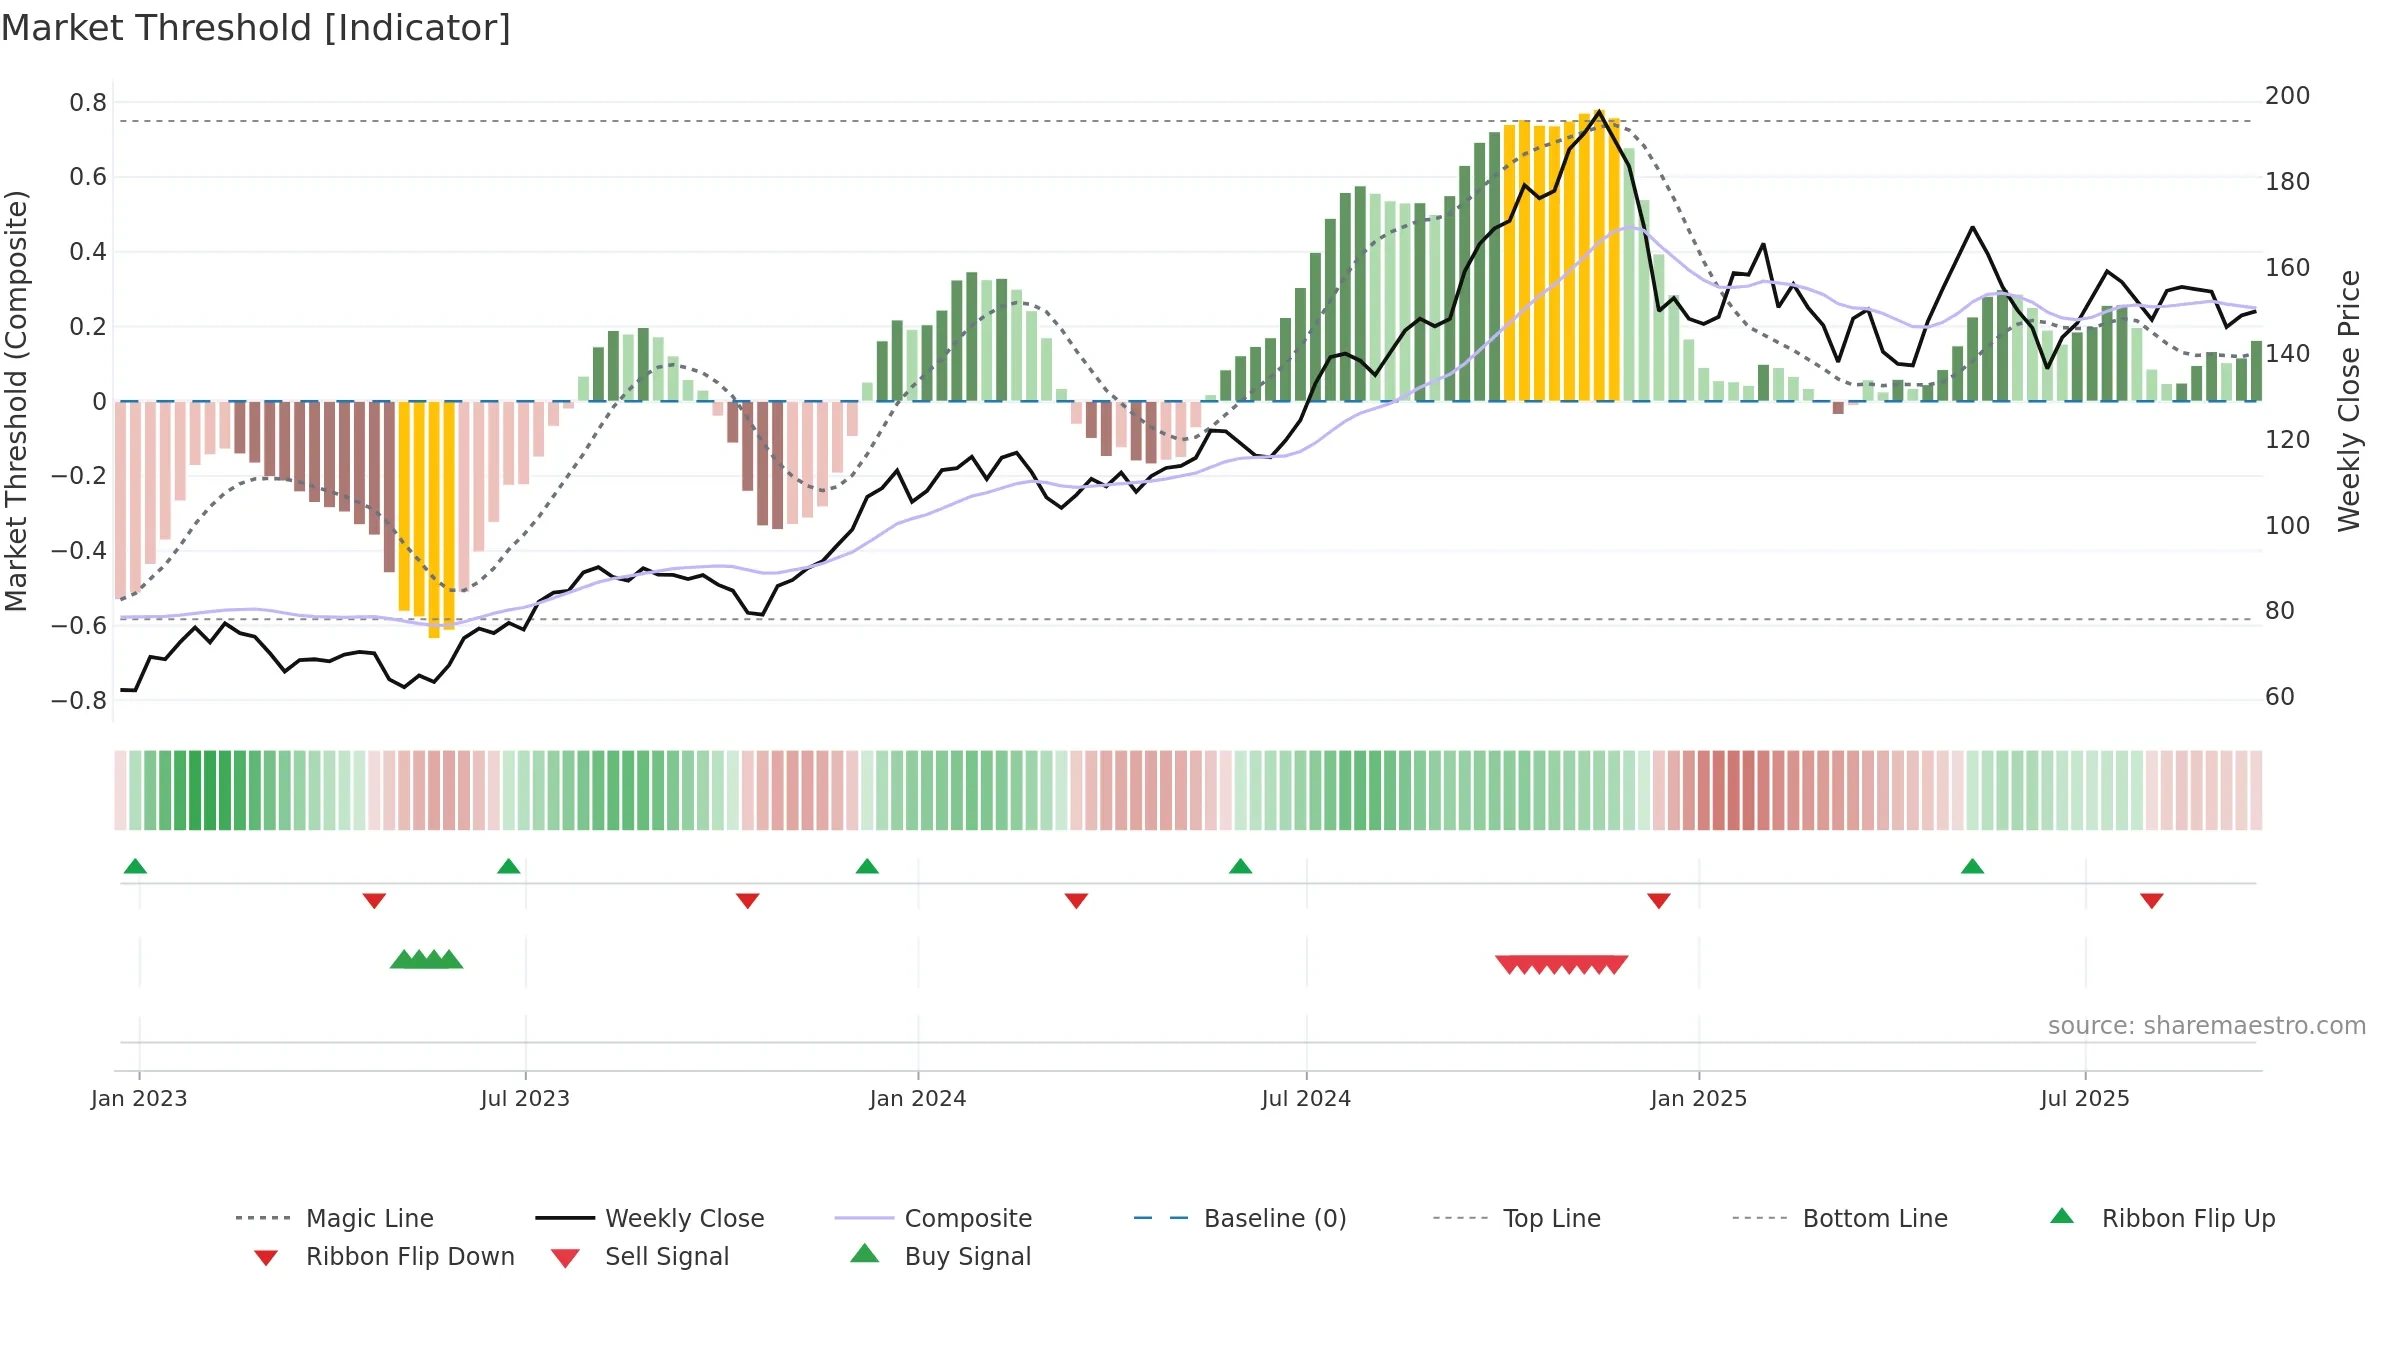Toggle the Ribbon Flip Up legend entry

pos(2163,1218)
